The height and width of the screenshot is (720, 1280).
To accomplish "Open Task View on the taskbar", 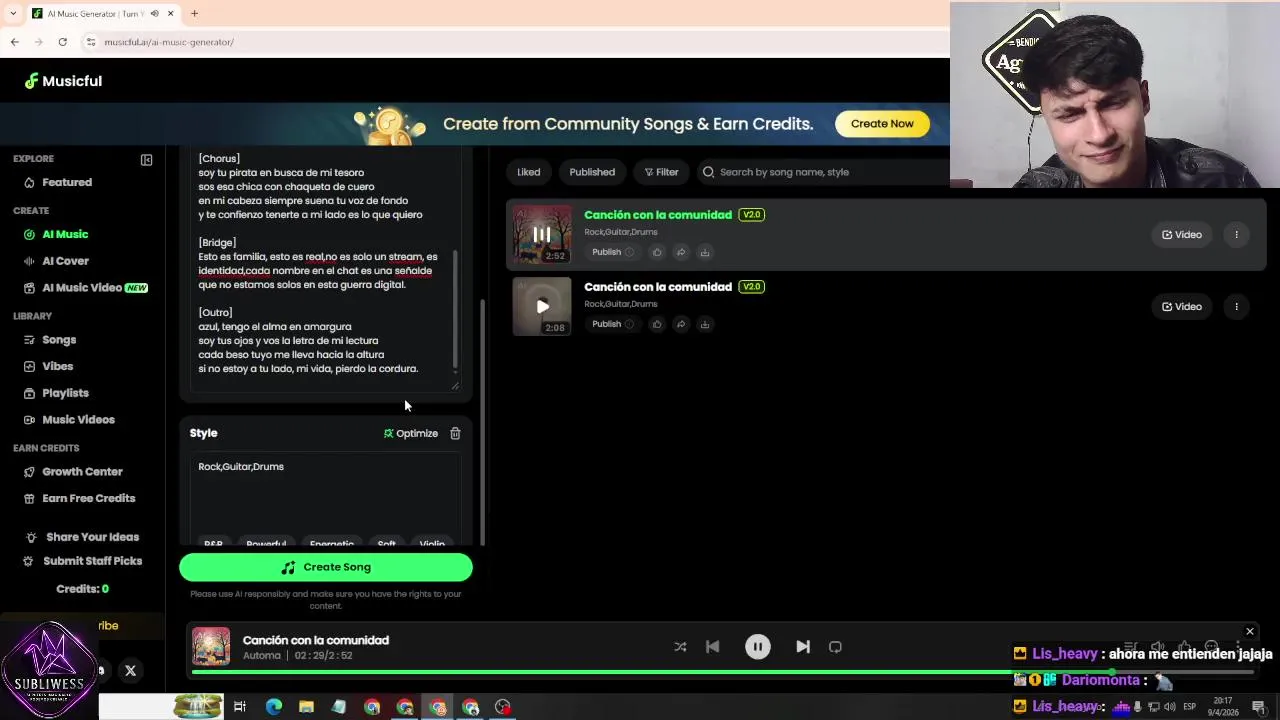I will pyautogui.click(x=240, y=707).
